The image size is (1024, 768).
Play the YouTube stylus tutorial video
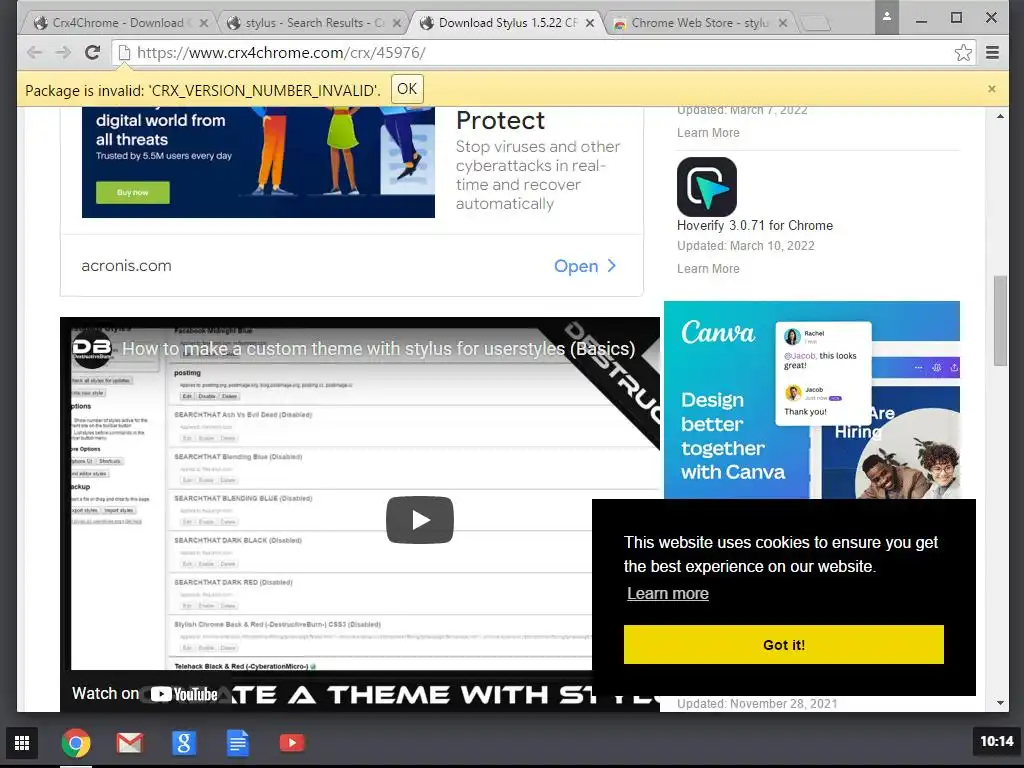pos(420,520)
